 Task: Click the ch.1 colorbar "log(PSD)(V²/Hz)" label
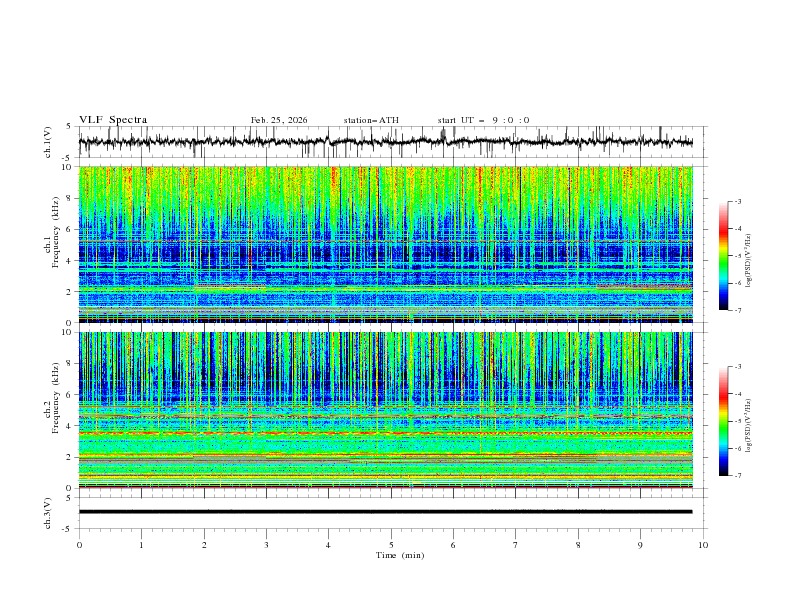[749, 261]
